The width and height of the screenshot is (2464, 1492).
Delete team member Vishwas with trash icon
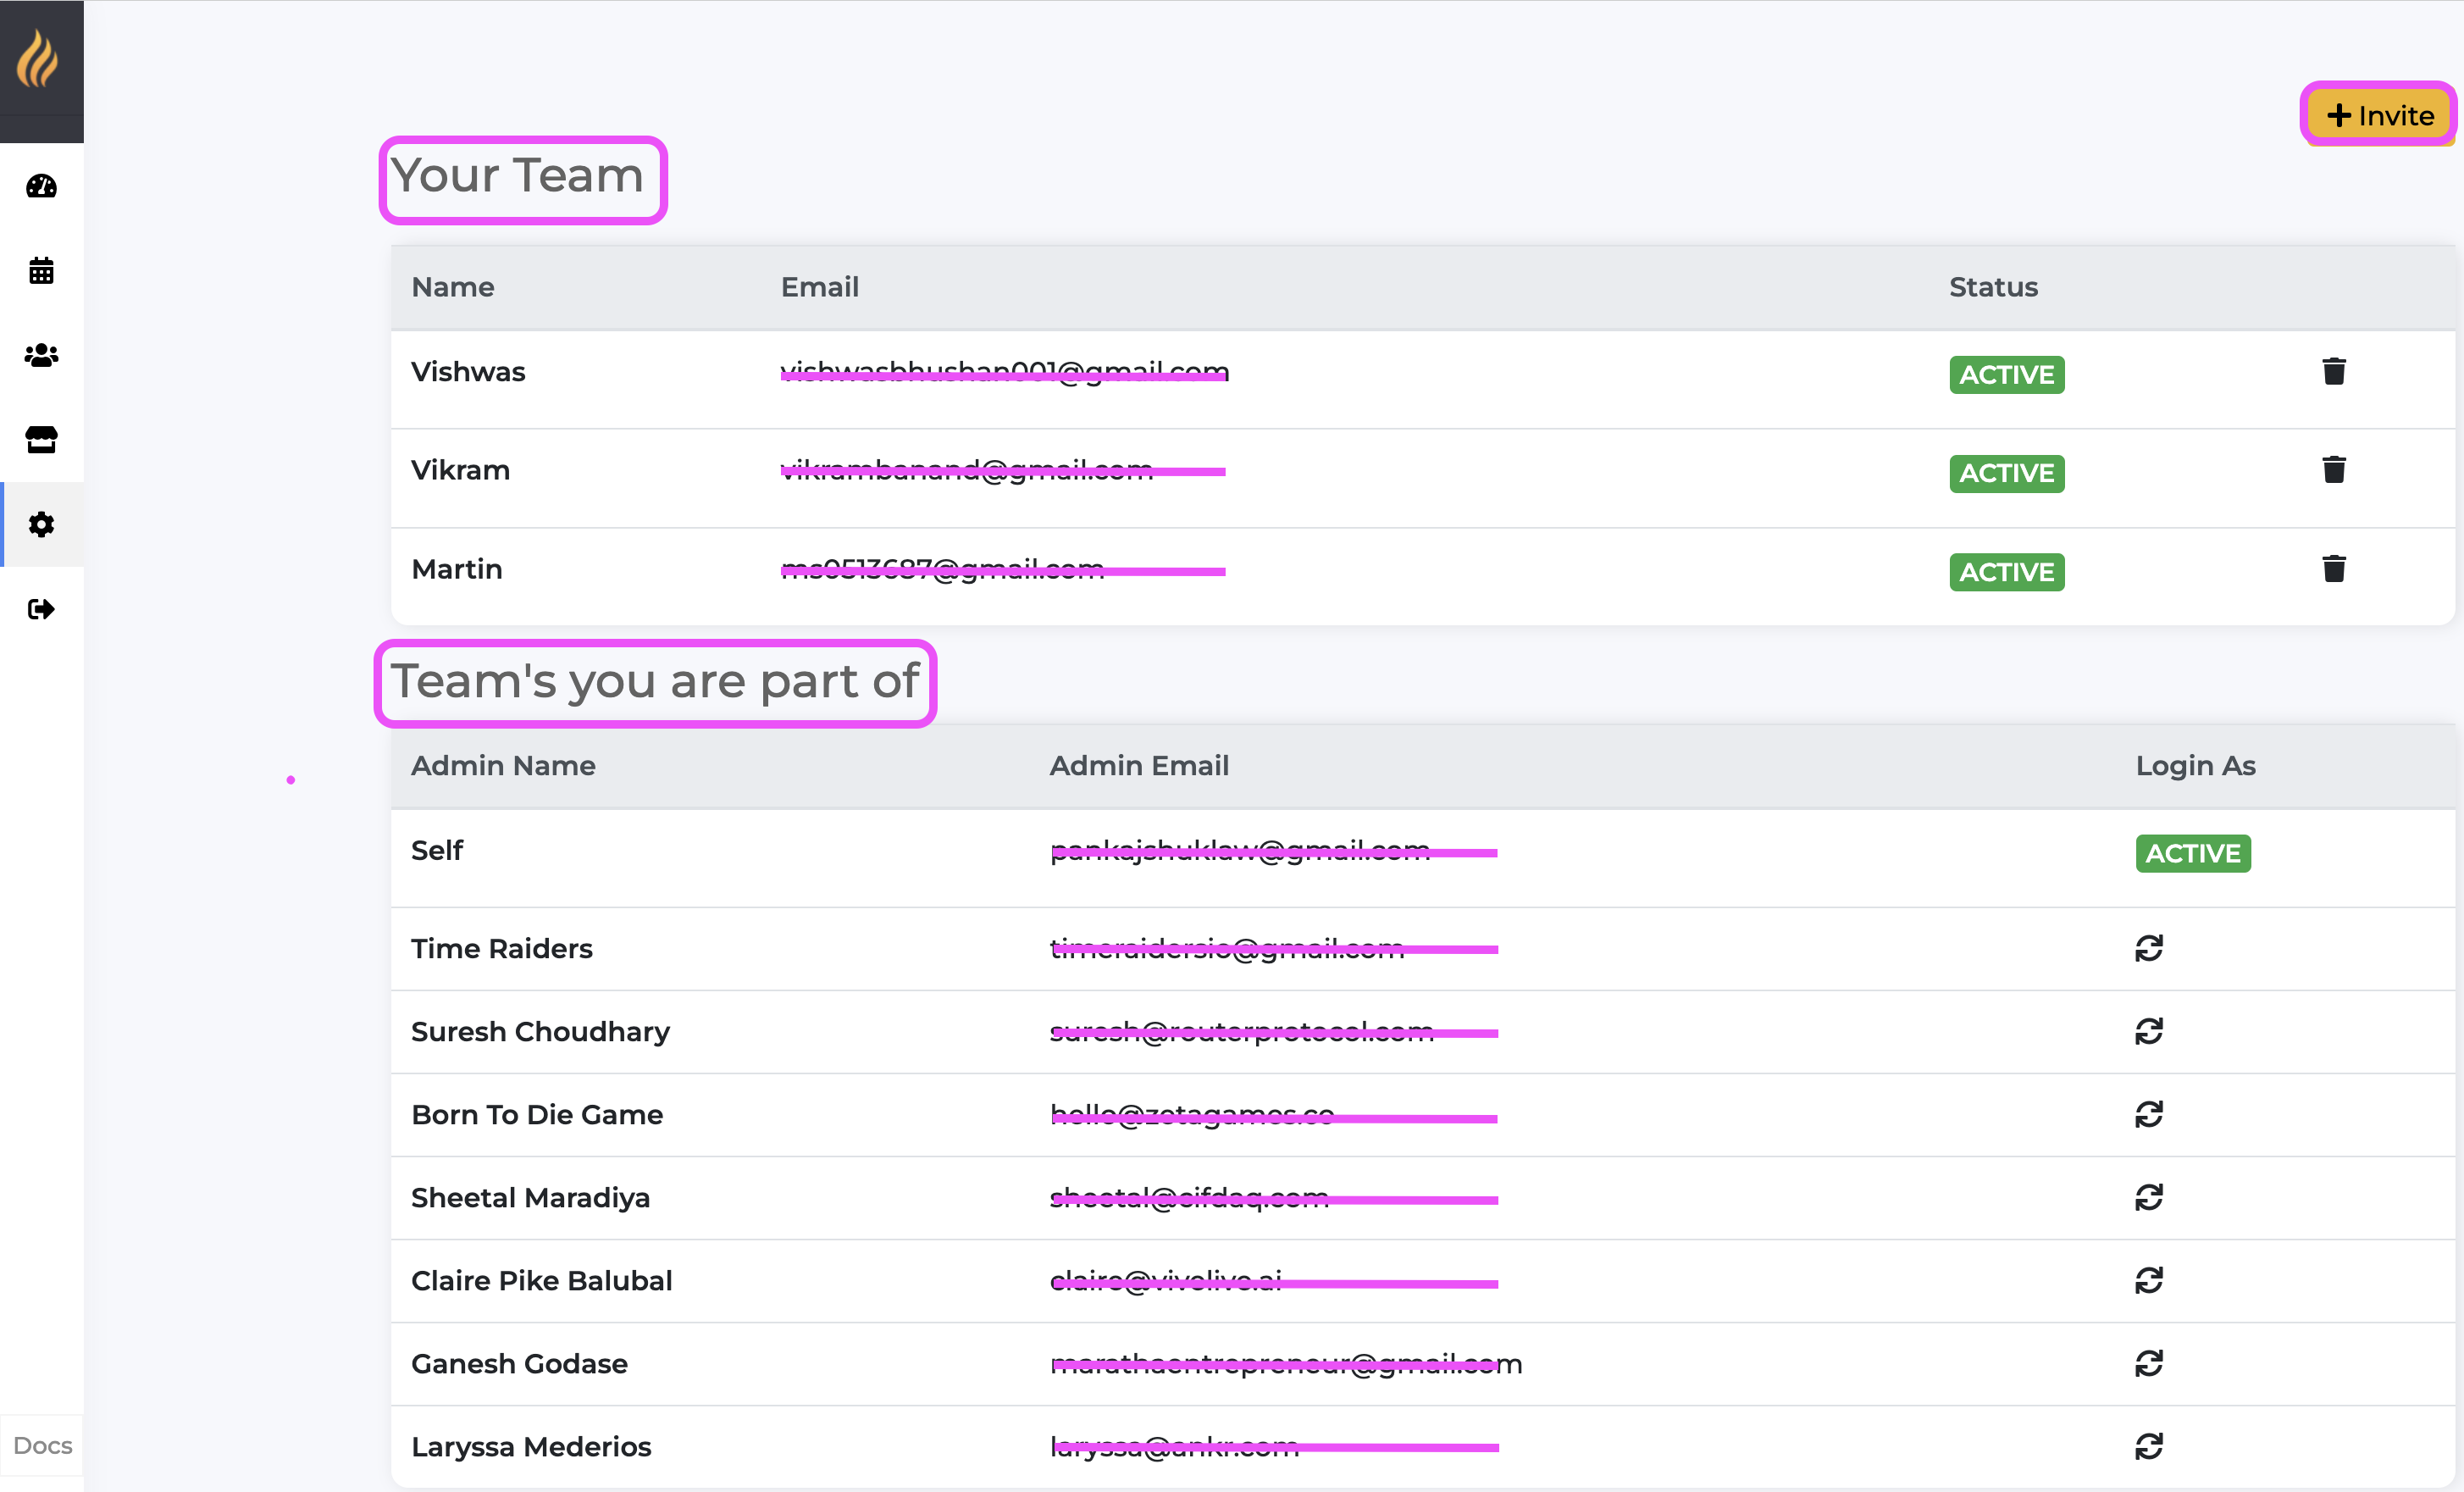pyautogui.click(x=2333, y=372)
